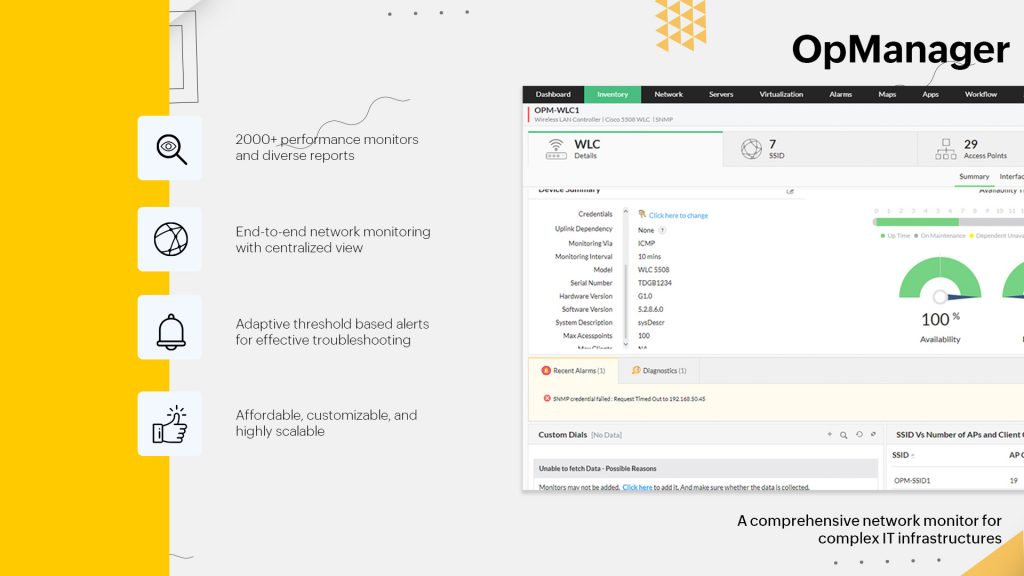Click the credentials key icon
The width and height of the screenshot is (1024, 576).
pos(642,214)
